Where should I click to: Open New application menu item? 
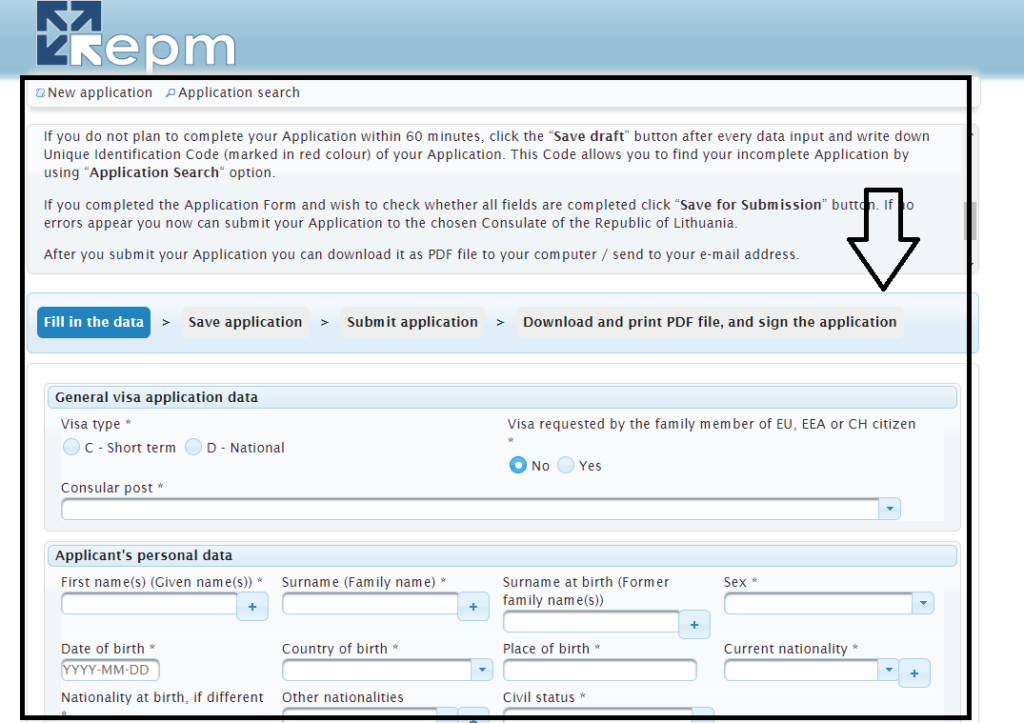95,93
